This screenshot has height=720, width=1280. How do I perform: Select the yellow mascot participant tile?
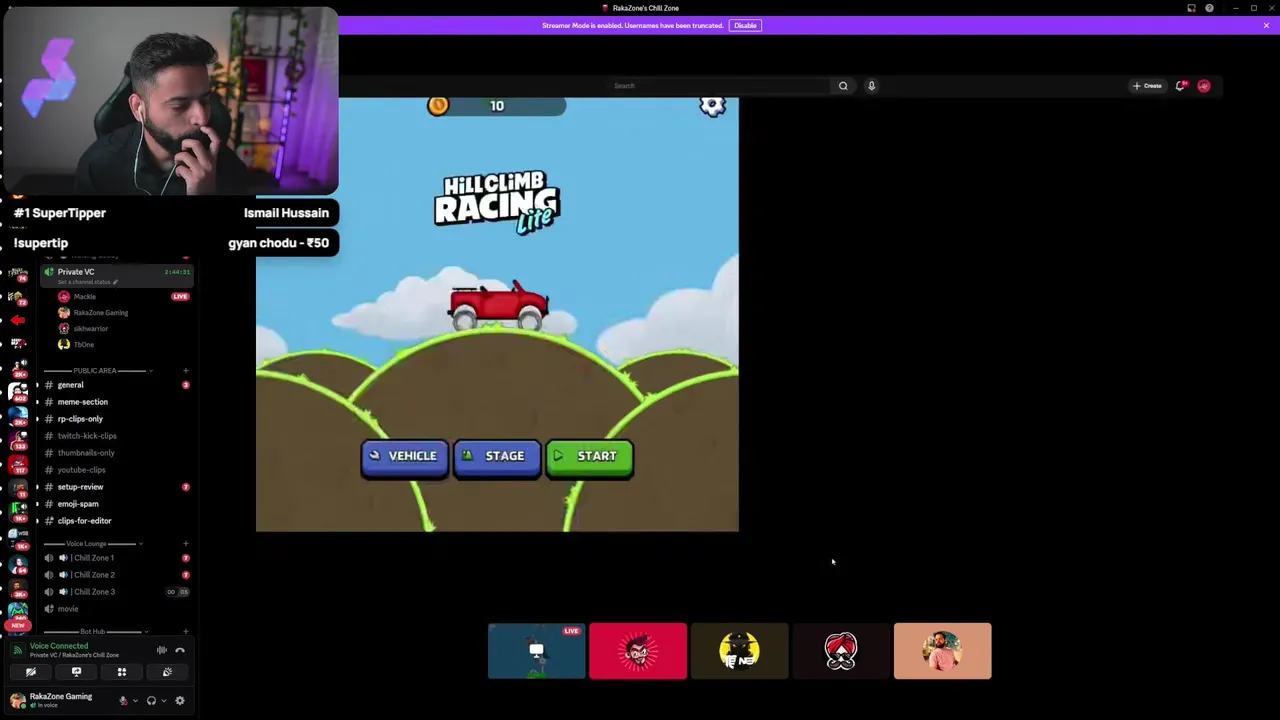[x=740, y=651]
